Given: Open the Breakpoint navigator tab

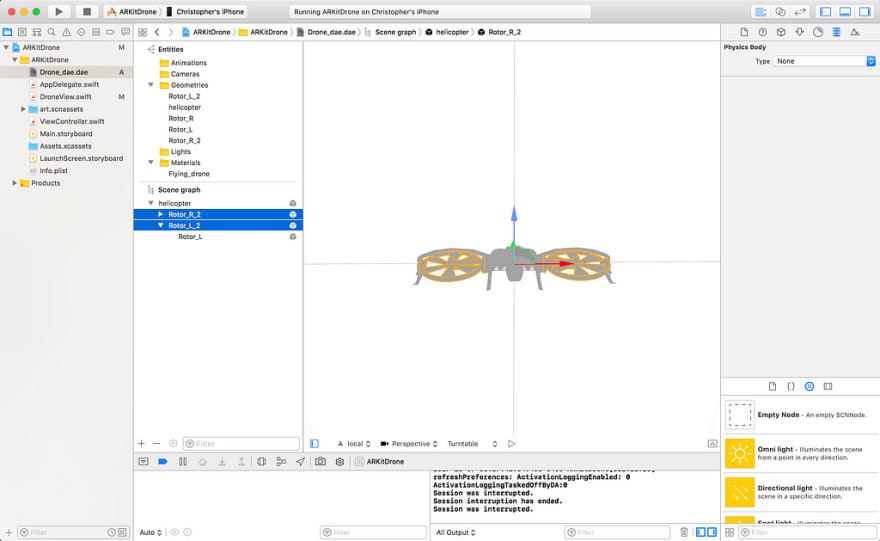Looking at the screenshot, I should 111,32.
